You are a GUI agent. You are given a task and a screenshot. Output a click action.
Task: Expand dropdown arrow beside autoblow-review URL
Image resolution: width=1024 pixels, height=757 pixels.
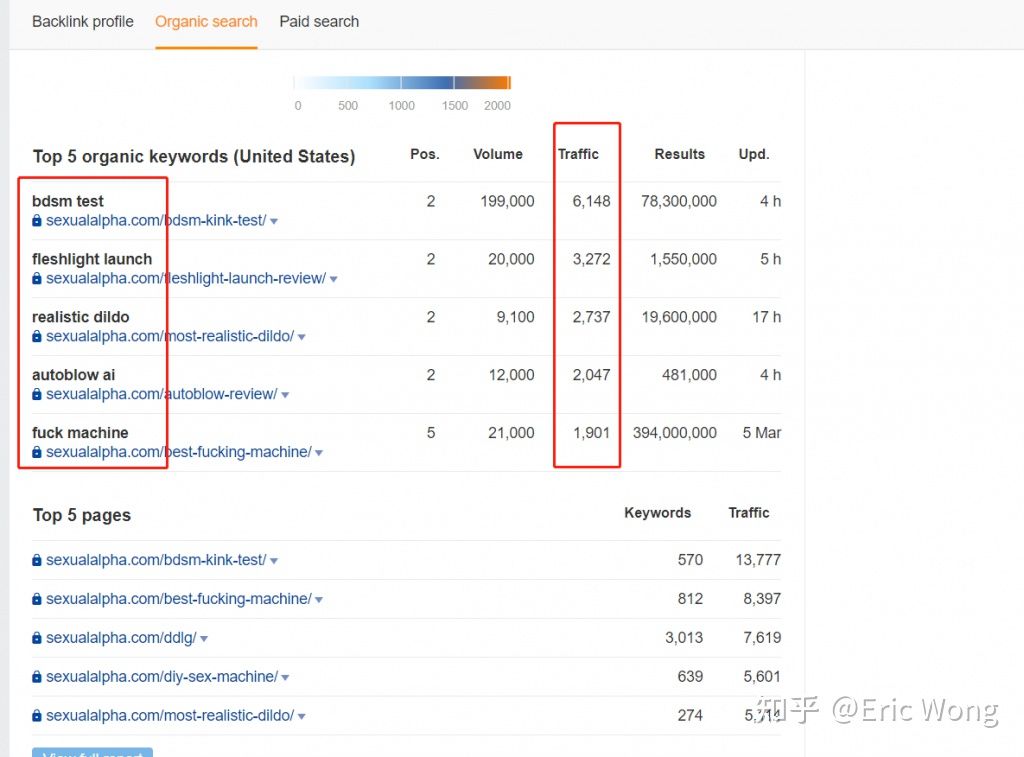[285, 395]
